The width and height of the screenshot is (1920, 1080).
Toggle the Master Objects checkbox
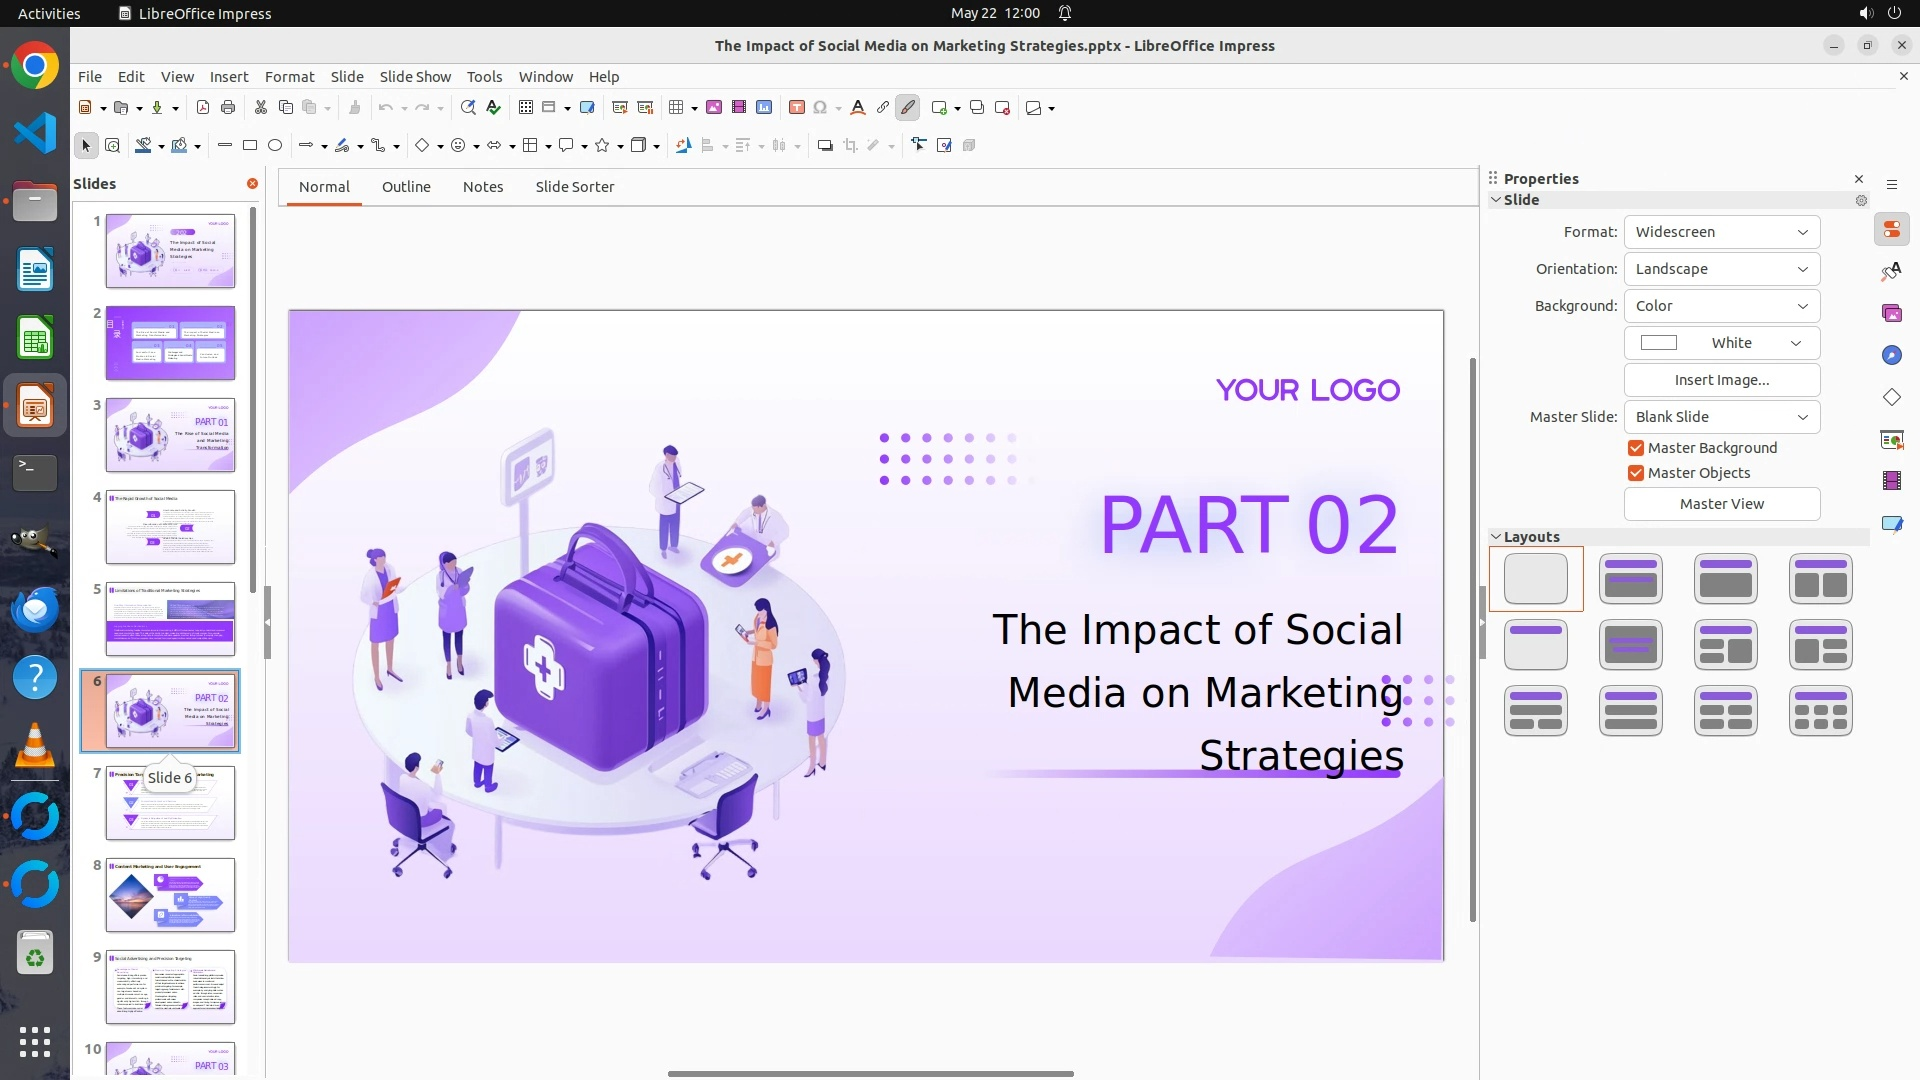(1636, 473)
